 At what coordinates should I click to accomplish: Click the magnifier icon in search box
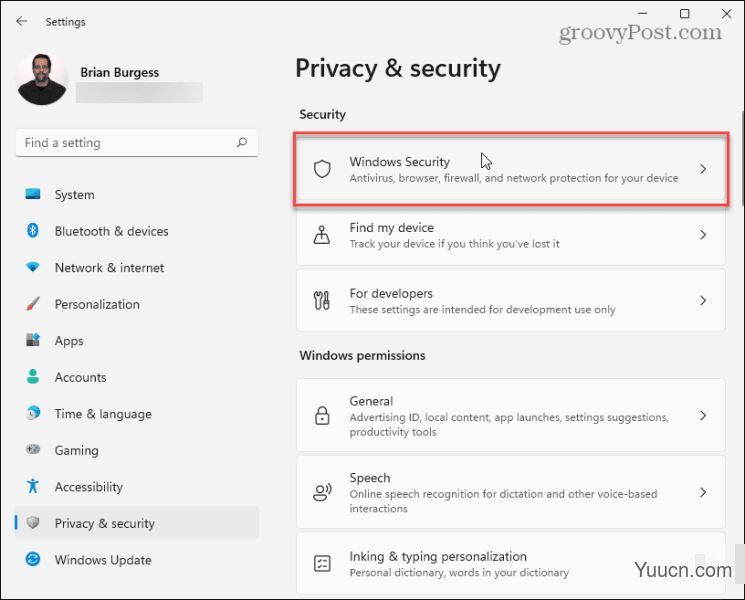point(242,143)
